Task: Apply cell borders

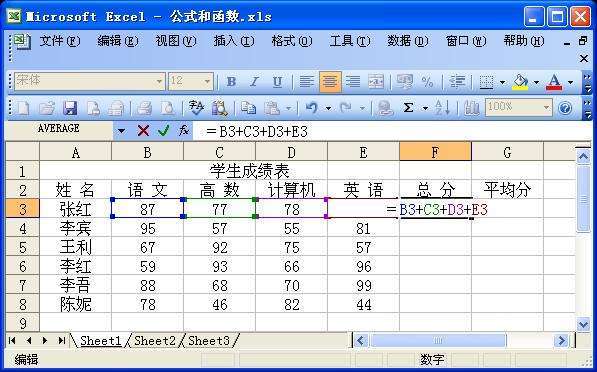Action: point(486,81)
